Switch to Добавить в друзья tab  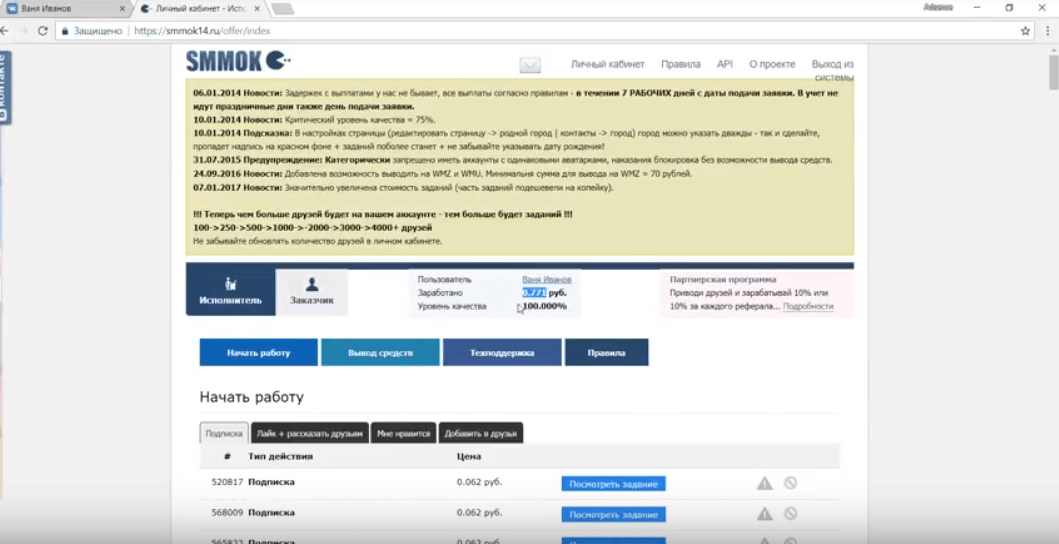pos(481,433)
